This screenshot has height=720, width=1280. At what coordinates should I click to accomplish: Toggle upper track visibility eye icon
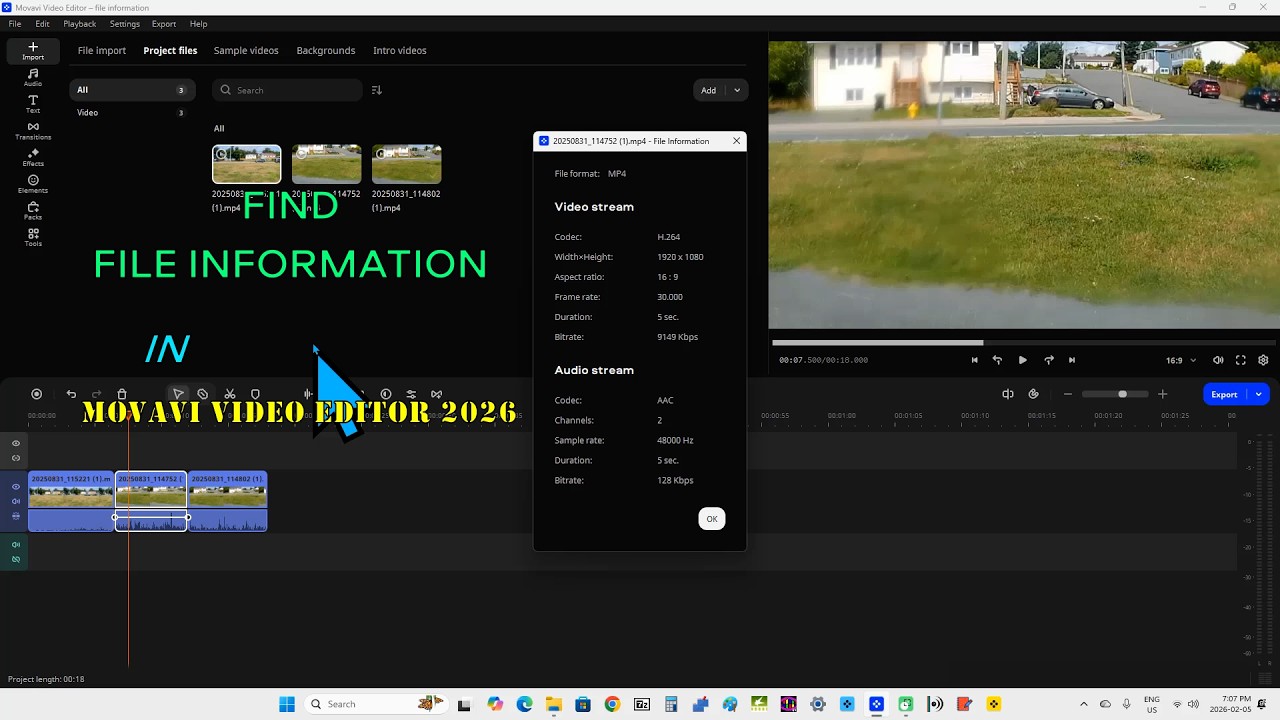16,443
